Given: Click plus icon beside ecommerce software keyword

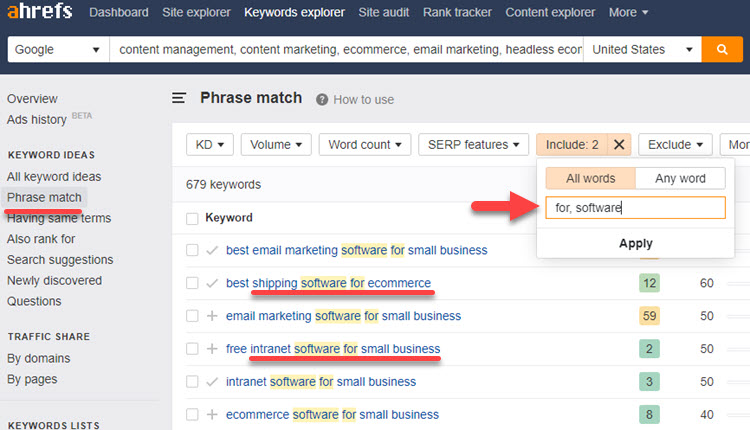Looking at the screenshot, I should (212, 414).
